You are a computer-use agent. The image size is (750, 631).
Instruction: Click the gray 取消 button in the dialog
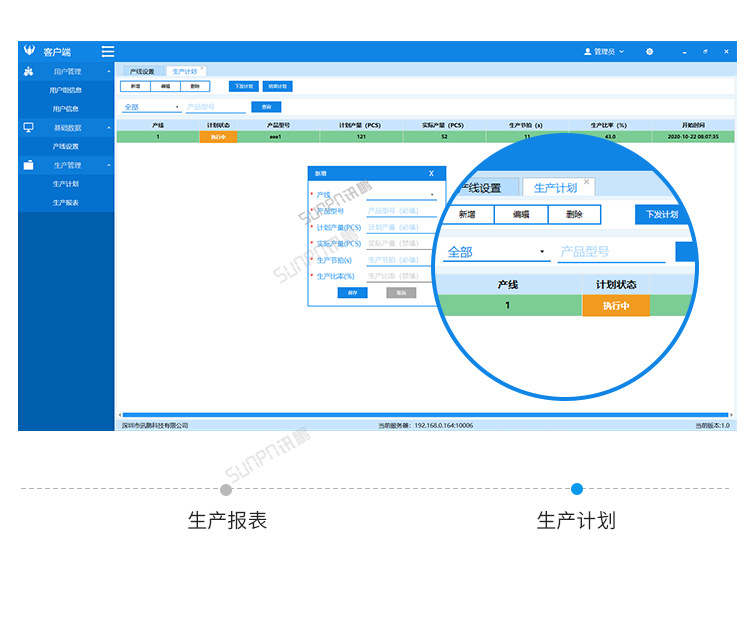point(401,293)
